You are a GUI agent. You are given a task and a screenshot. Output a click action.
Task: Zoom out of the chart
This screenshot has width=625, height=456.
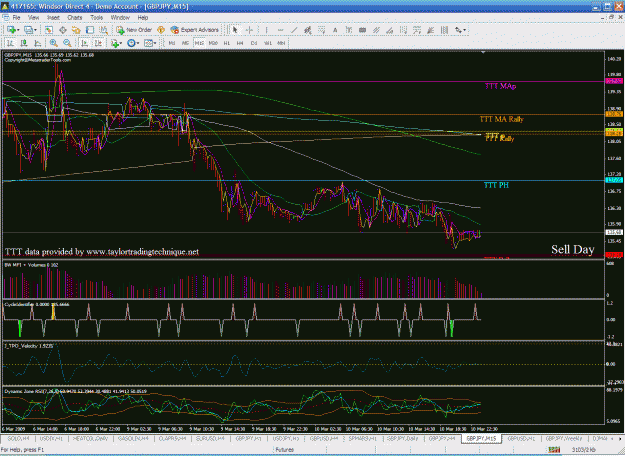(x=67, y=43)
